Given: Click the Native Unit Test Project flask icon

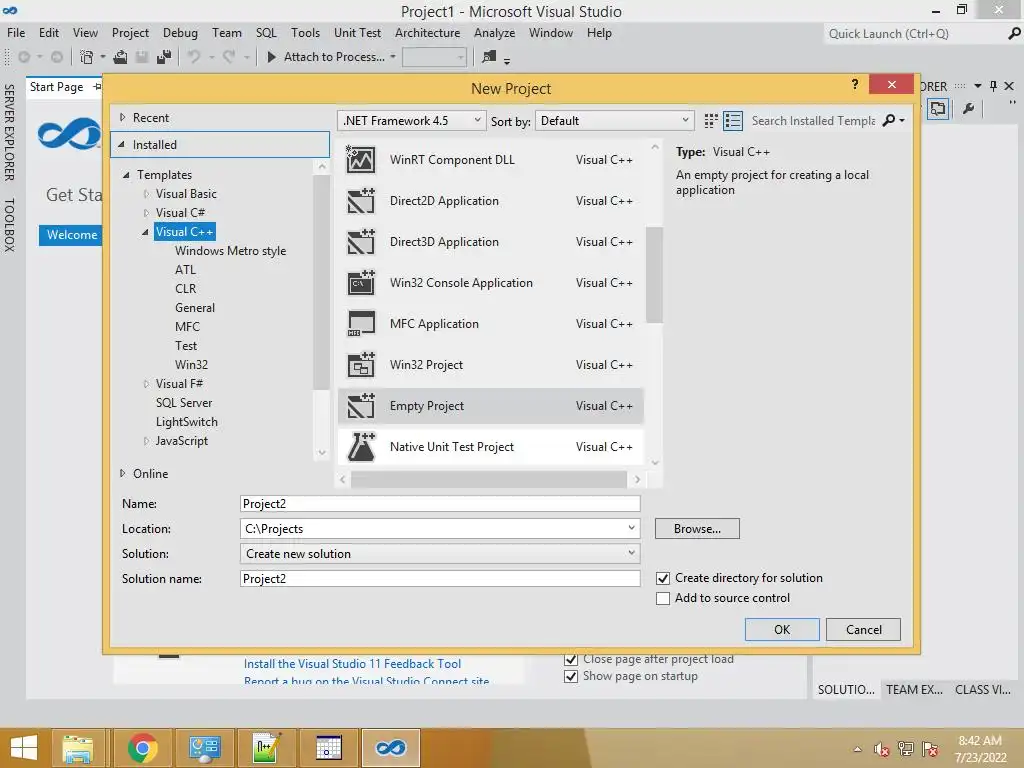Looking at the screenshot, I should (x=360, y=447).
